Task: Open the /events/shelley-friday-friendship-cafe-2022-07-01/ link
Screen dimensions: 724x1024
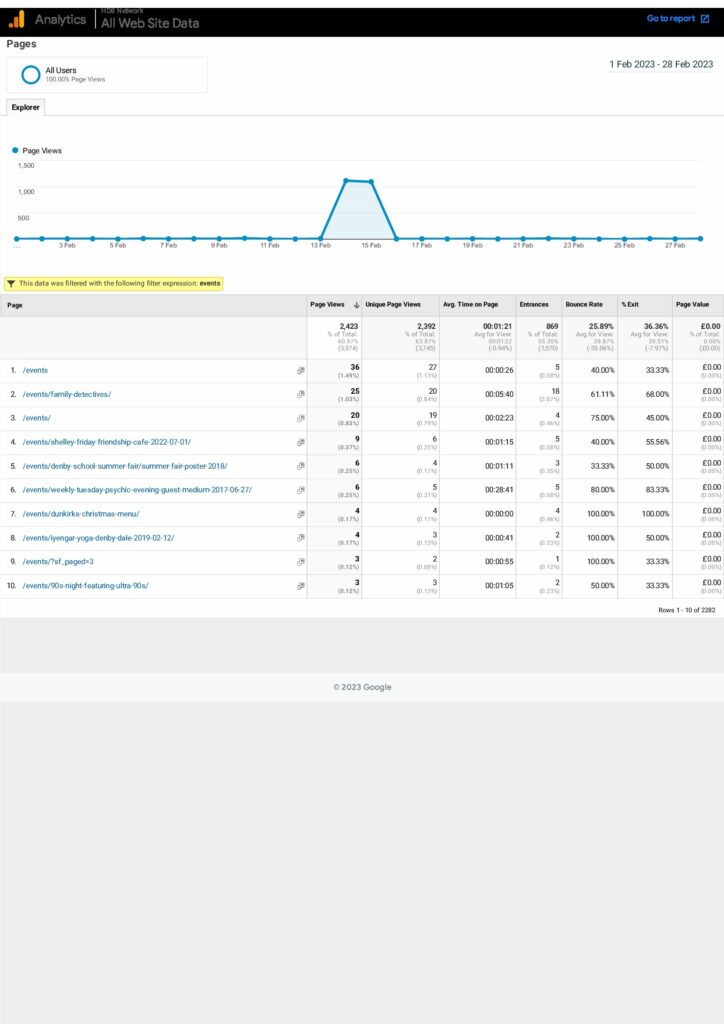Action: (x=107, y=442)
